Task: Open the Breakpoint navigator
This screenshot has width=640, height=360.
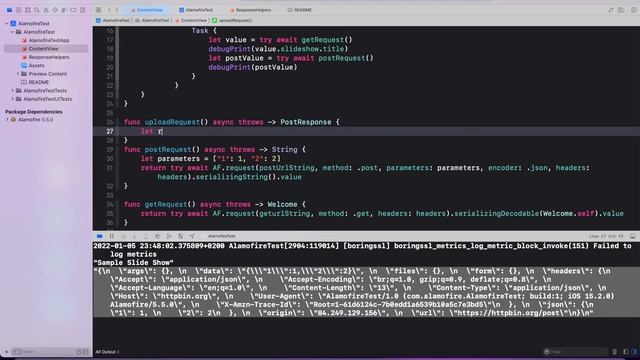Action: (73, 10)
